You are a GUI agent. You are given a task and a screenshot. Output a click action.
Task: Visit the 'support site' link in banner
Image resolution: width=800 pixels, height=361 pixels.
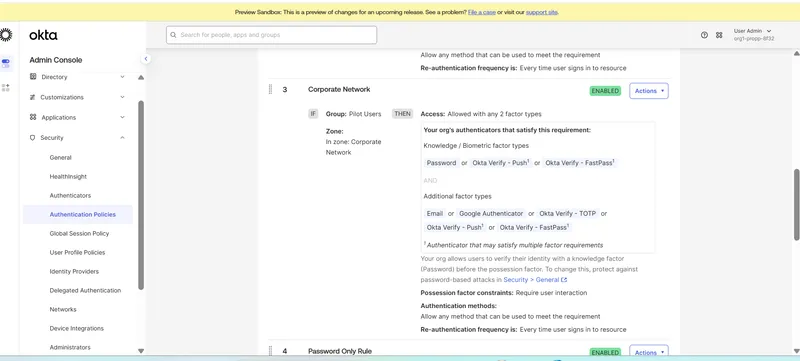(542, 12)
